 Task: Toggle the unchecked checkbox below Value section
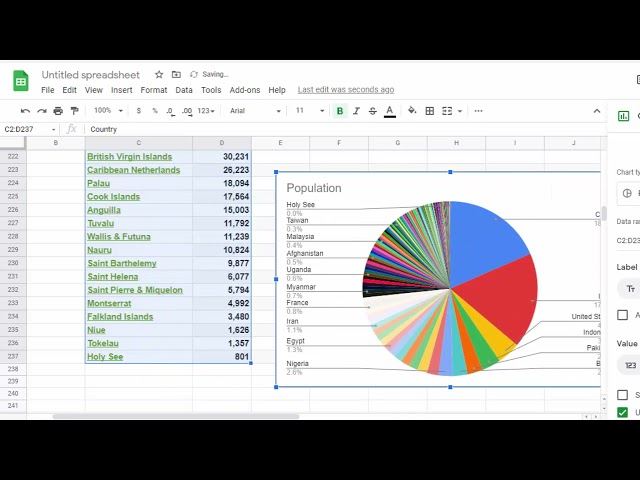pyautogui.click(x=622, y=395)
